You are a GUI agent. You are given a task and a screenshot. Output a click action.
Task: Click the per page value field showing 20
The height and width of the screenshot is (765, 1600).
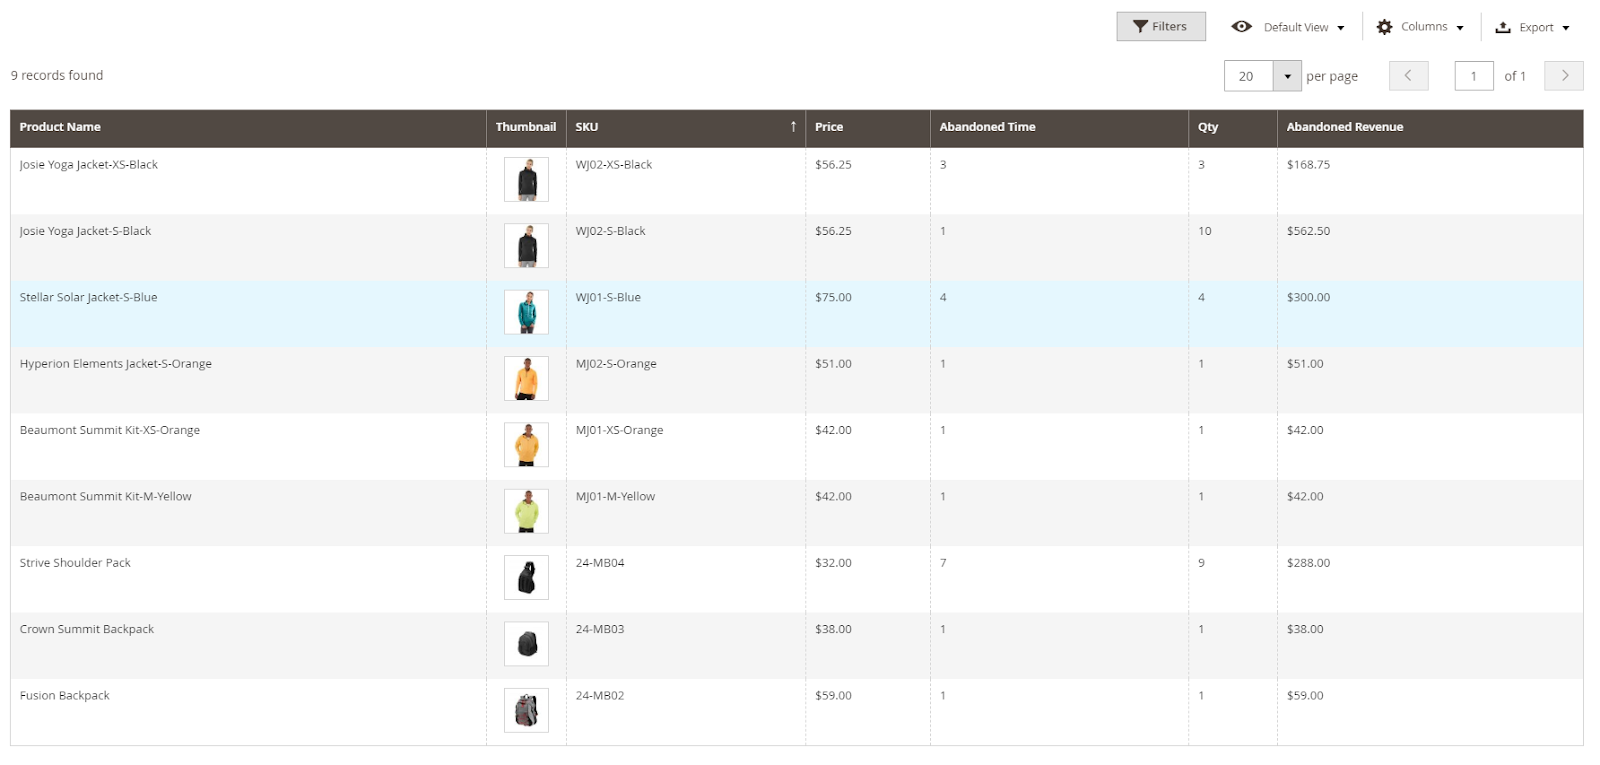click(x=1248, y=76)
